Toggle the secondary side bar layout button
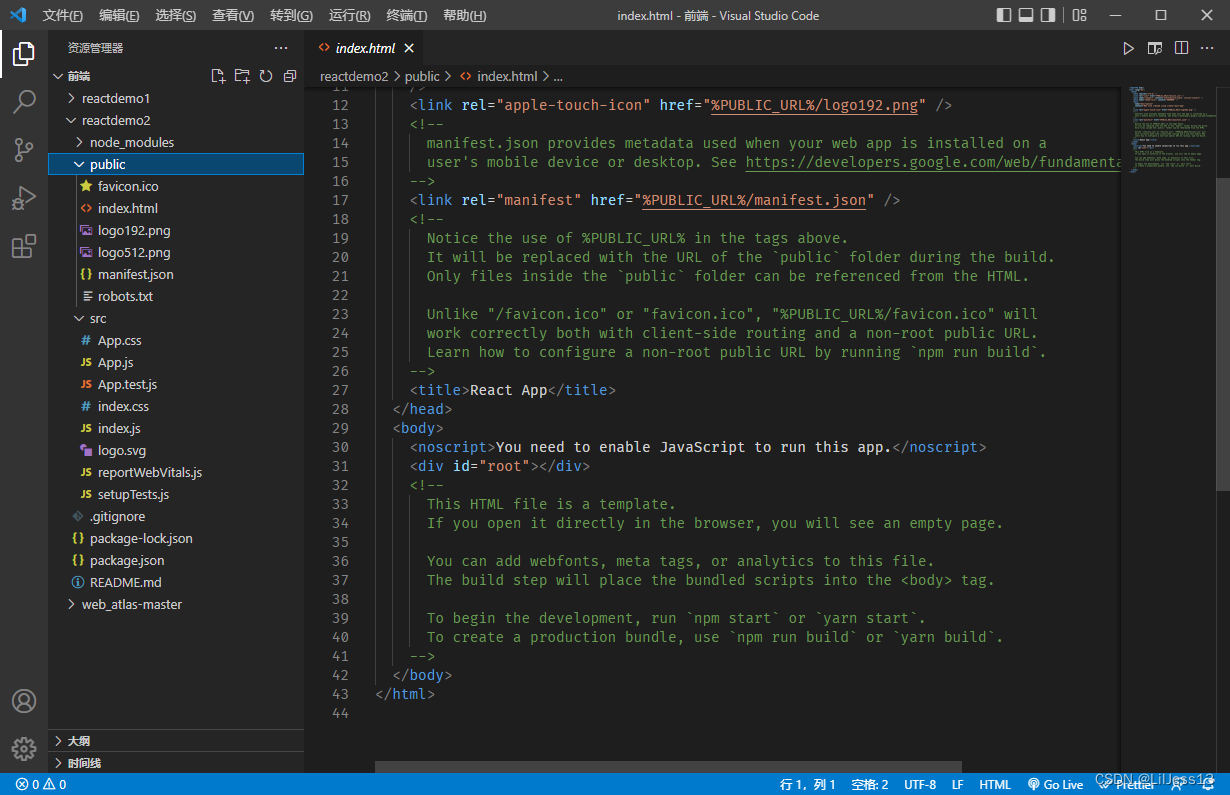This screenshot has height=795, width=1230. click(x=1048, y=15)
